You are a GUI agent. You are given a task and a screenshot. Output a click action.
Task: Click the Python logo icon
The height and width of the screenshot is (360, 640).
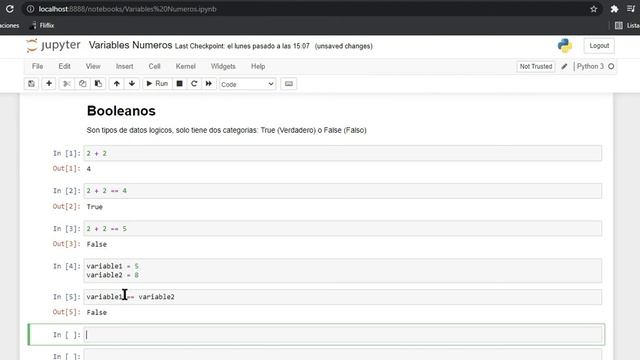tap(565, 46)
